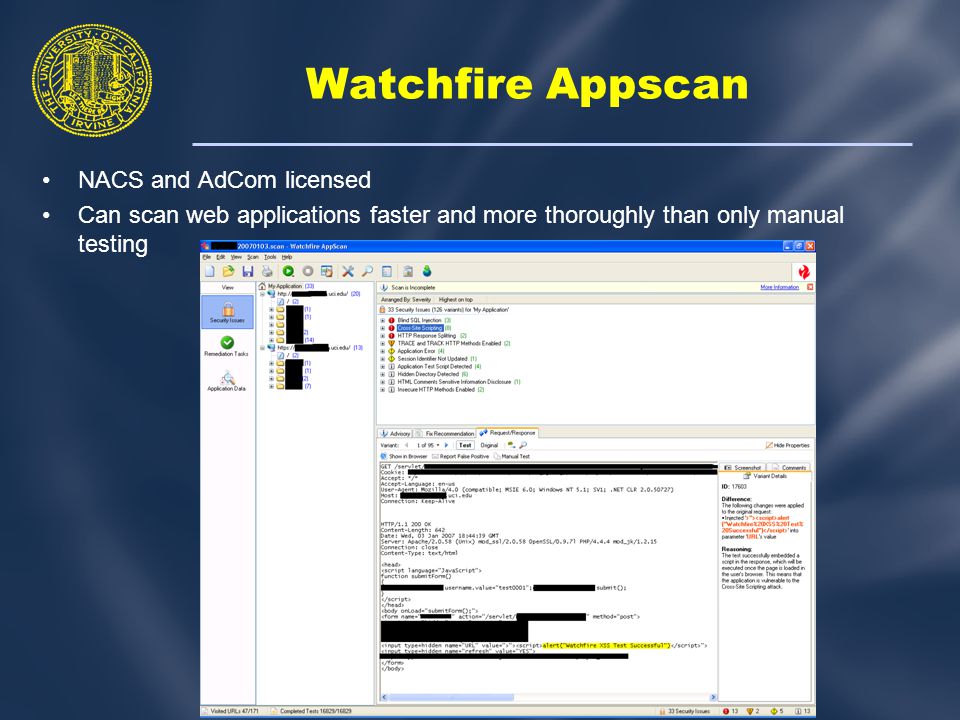The width and height of the screenshot is (960, 720).
Task: Click red high-severity count in status bar
Action: coord(730,711)
